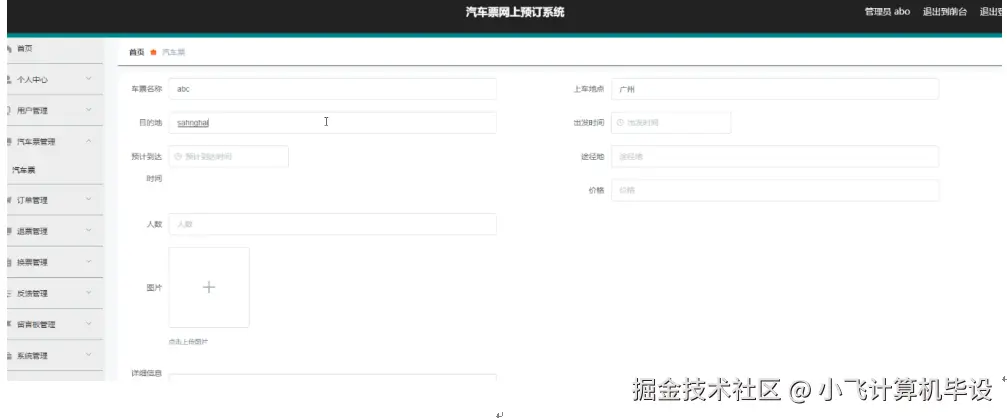Expand the 留言板管理 menu chevron

pyautogui.click(x=89, y=324)
